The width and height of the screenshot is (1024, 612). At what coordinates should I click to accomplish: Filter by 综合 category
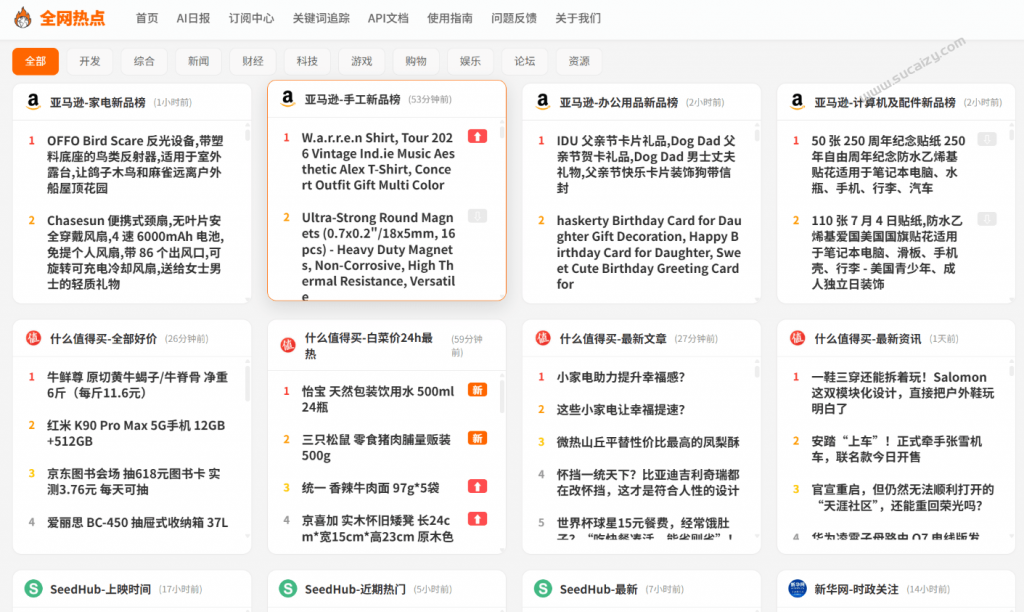tap(144, 61)
